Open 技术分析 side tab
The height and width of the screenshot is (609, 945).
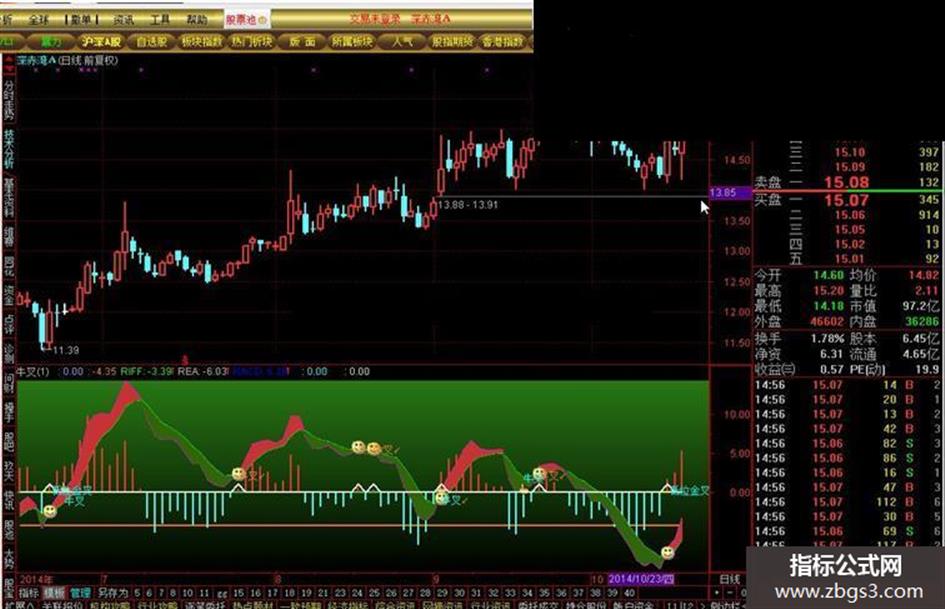click(8, 148)
